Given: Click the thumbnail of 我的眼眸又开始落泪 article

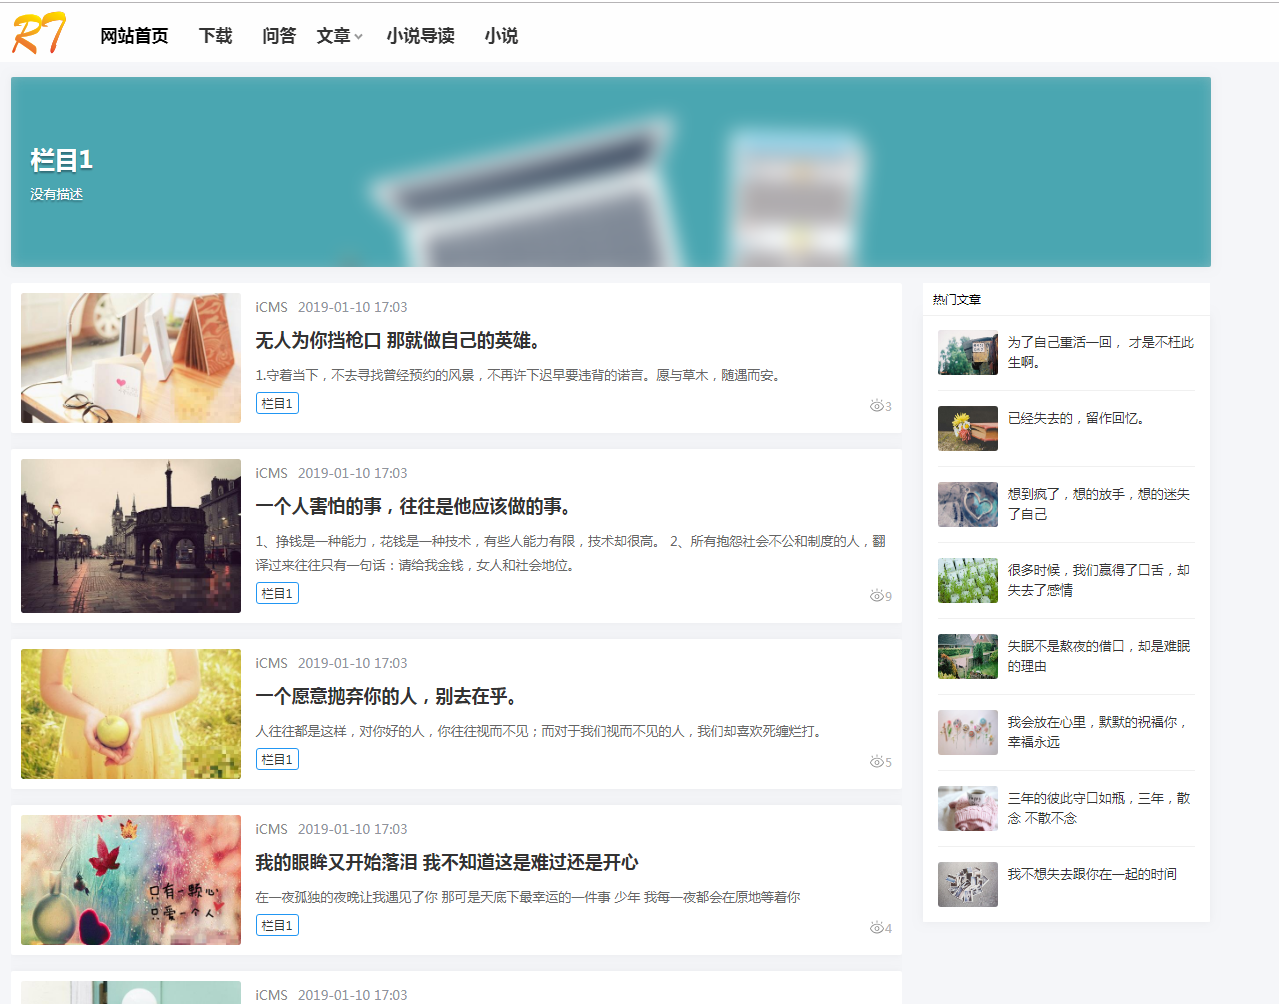Looking at the screenshot, I should (x=131, y=880).
